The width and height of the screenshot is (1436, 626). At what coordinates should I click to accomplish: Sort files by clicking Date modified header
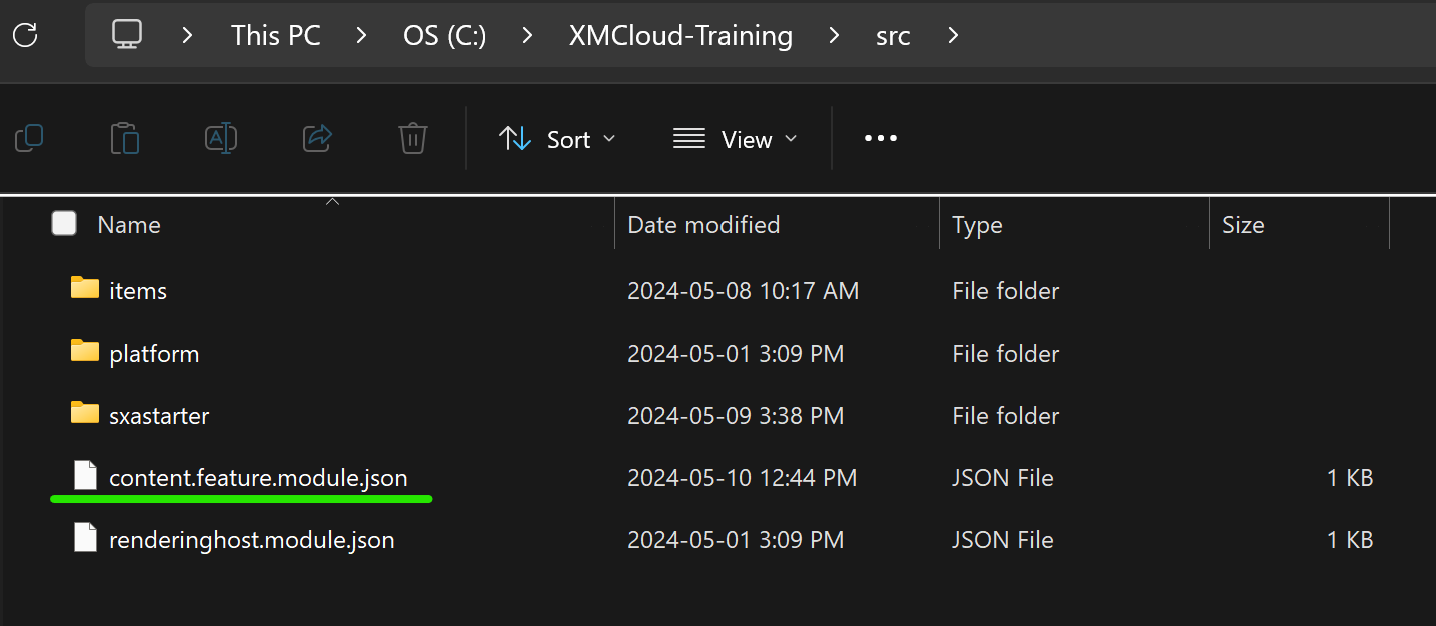pyautogui.click(x=703, y=223)
